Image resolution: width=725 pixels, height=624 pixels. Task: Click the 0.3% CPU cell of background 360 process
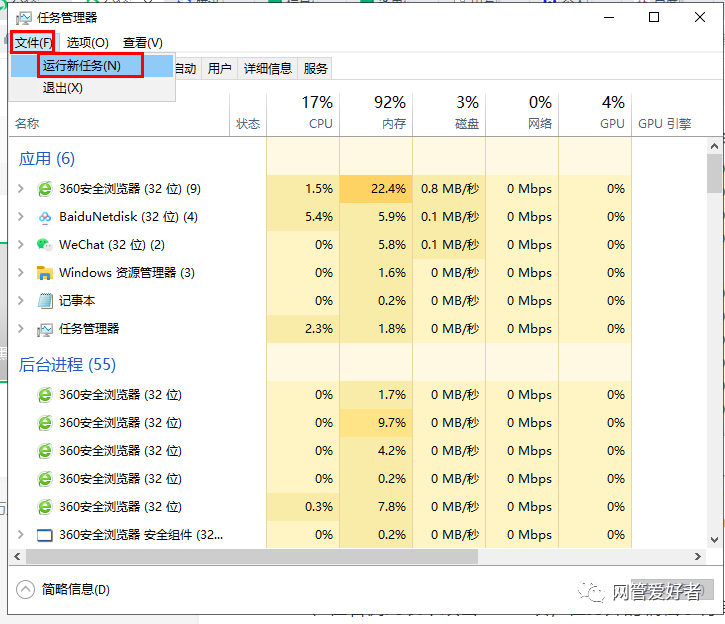pos(303,507)
